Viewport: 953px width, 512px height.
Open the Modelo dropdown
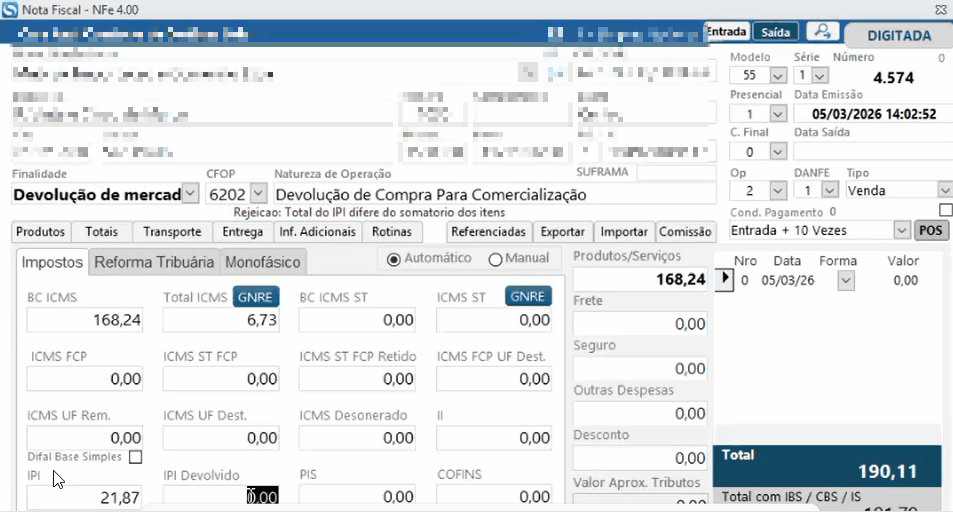778,75
